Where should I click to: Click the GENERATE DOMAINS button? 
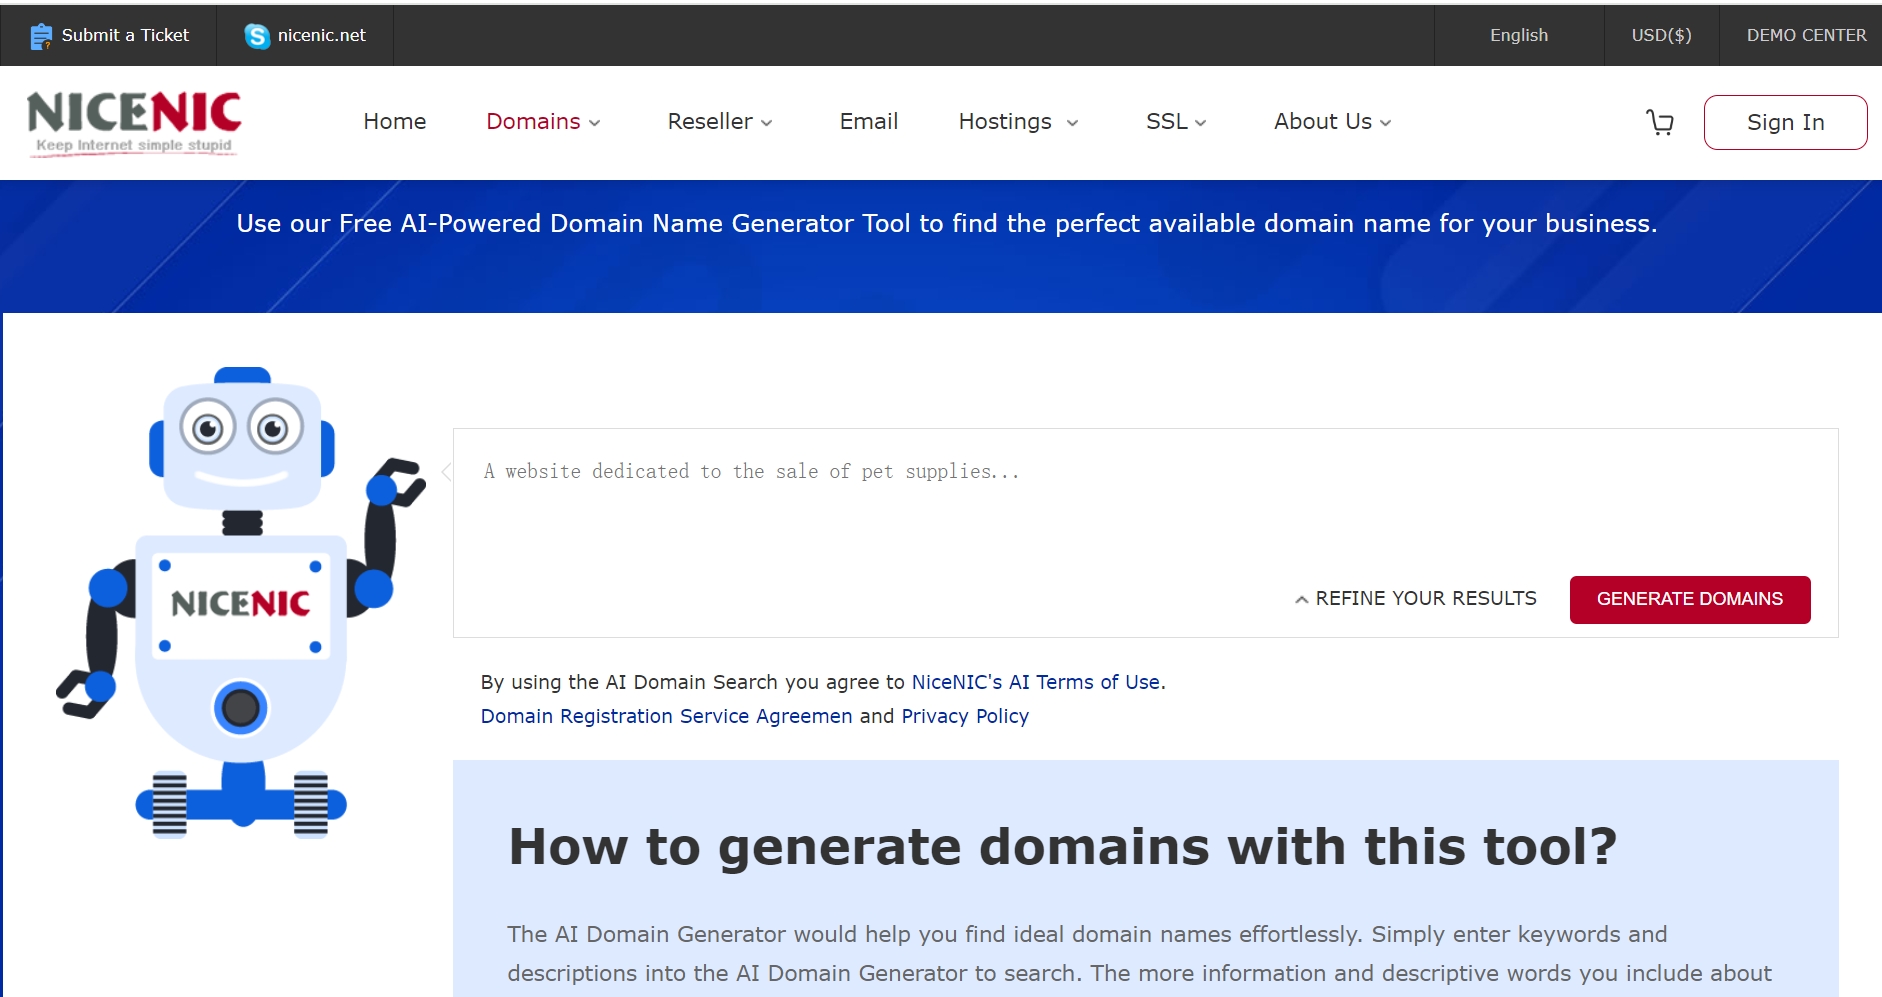(x=1690, y=599)
